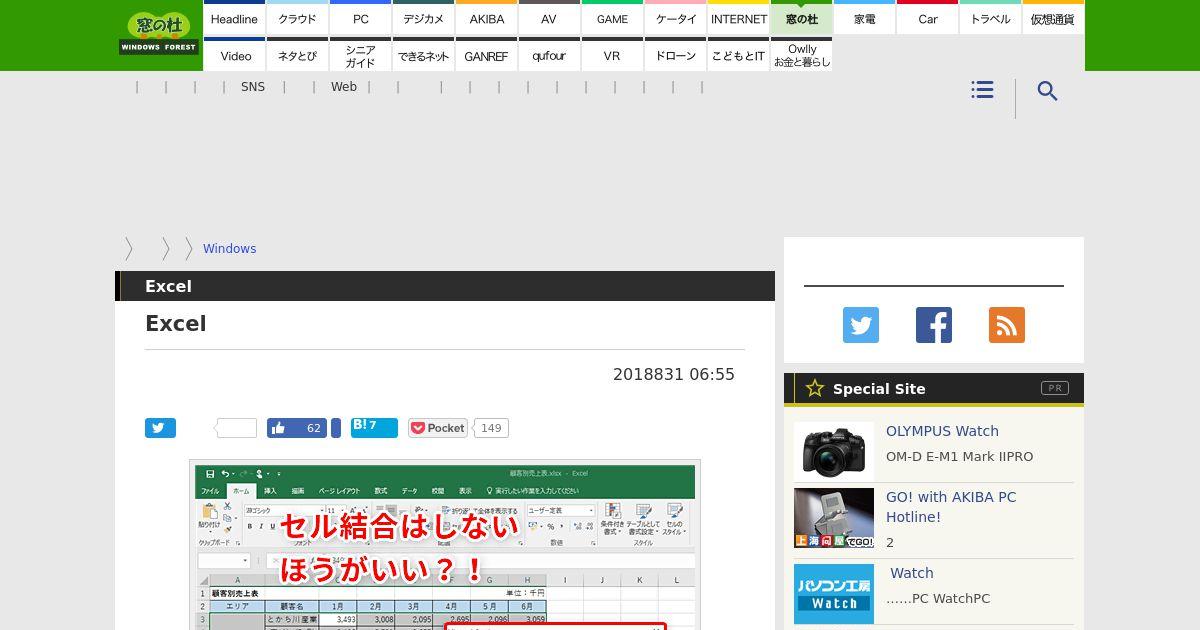Click the Excel article screenshot image
The height and width of the screenshot is (630, 1200).
pos(445,545)
